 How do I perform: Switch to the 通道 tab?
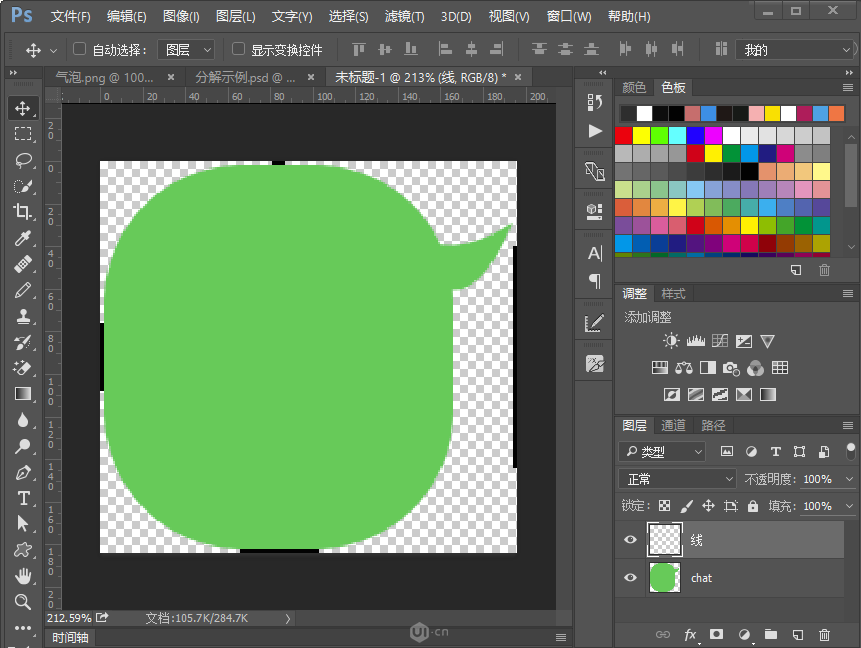tap(673, 425)
